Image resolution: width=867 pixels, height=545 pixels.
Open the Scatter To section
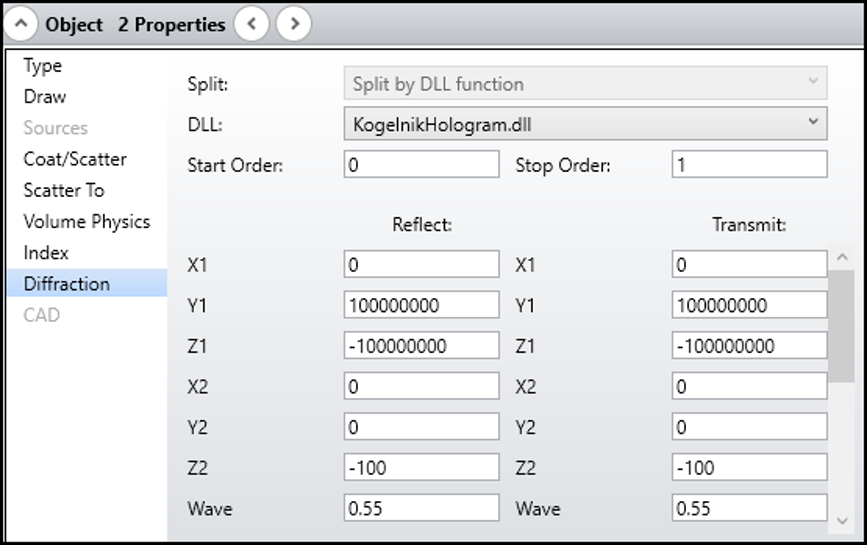pos(64,190)
